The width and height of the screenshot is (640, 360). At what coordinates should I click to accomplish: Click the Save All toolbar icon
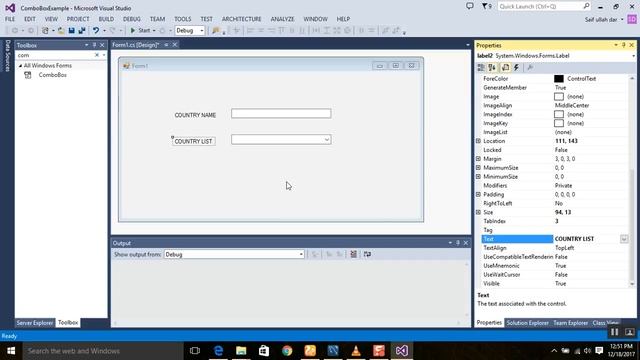coord(82,31)
